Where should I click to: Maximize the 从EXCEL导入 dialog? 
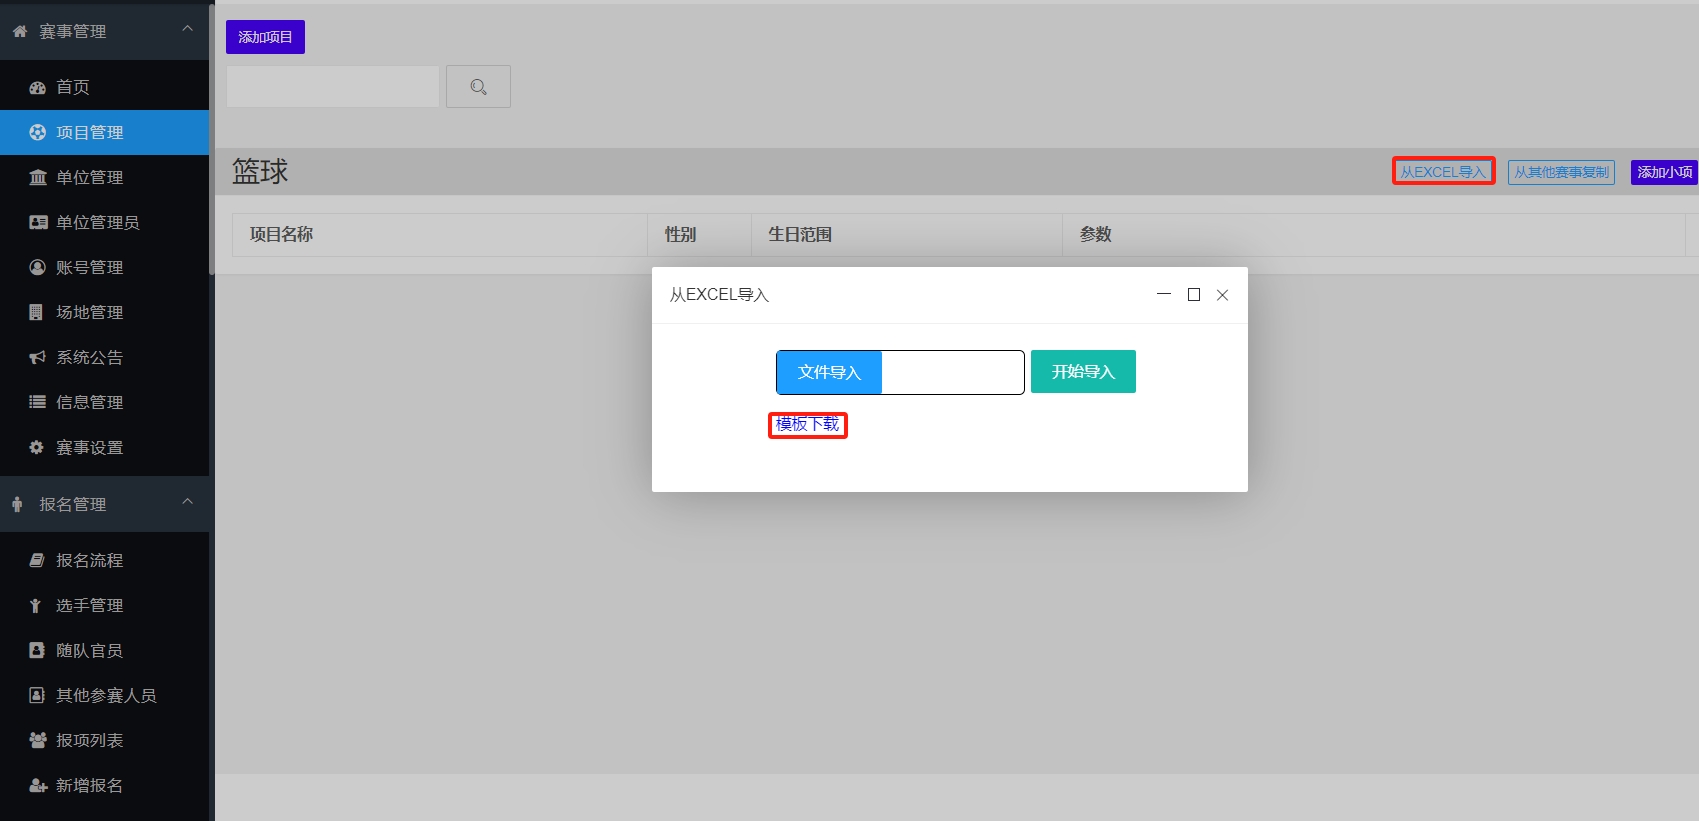coord(1193,295)
